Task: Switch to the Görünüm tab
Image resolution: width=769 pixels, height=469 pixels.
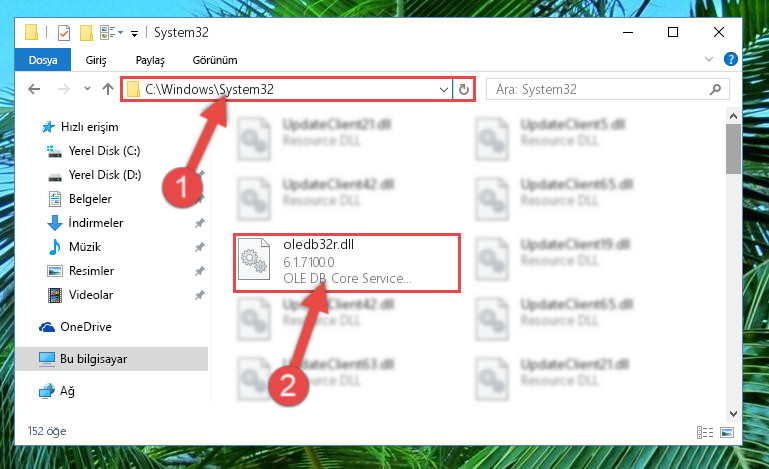Action: pyautogui.click(x=215, y=60)
